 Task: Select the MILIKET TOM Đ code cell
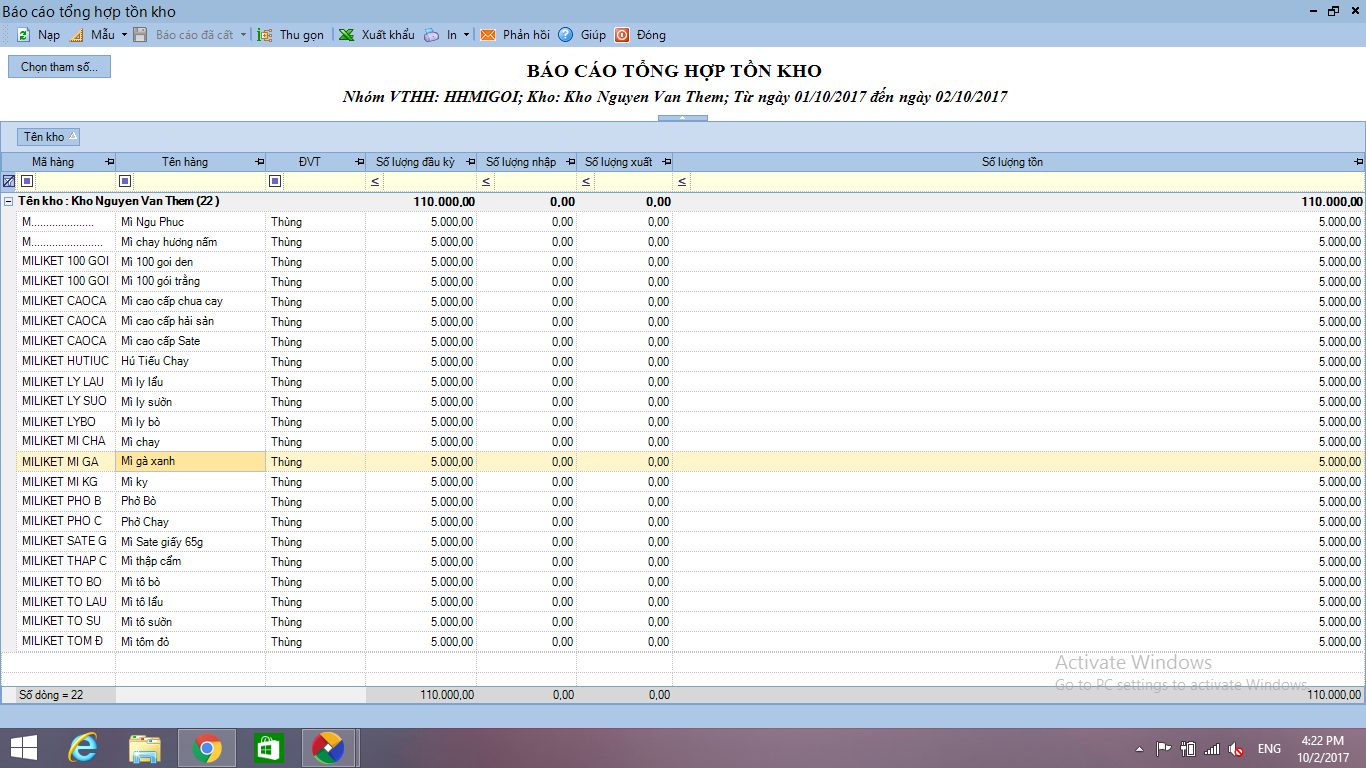(66, 642)
